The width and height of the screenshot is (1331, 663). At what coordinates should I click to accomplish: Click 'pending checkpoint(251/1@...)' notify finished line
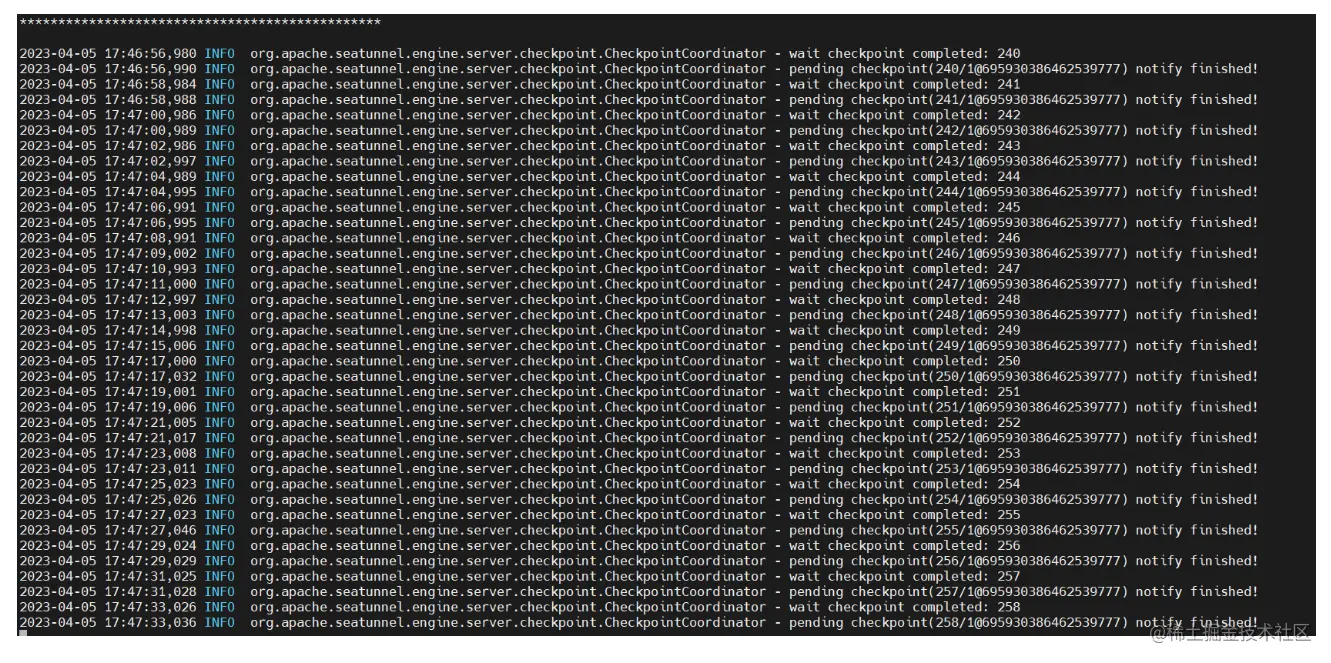pos(1023,408)
